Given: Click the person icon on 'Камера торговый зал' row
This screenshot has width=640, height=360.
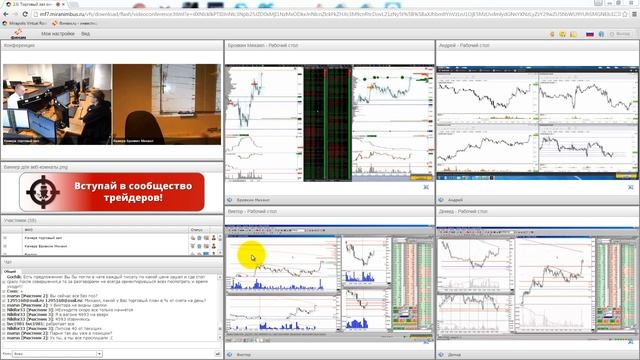Looking at the screenshot, I should coord(213,238).
